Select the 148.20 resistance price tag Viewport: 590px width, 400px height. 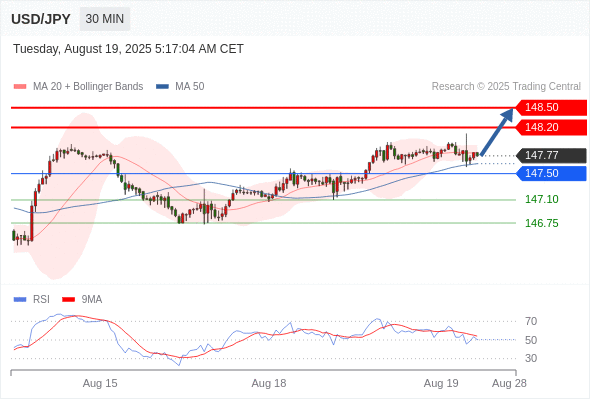[551, 127]
